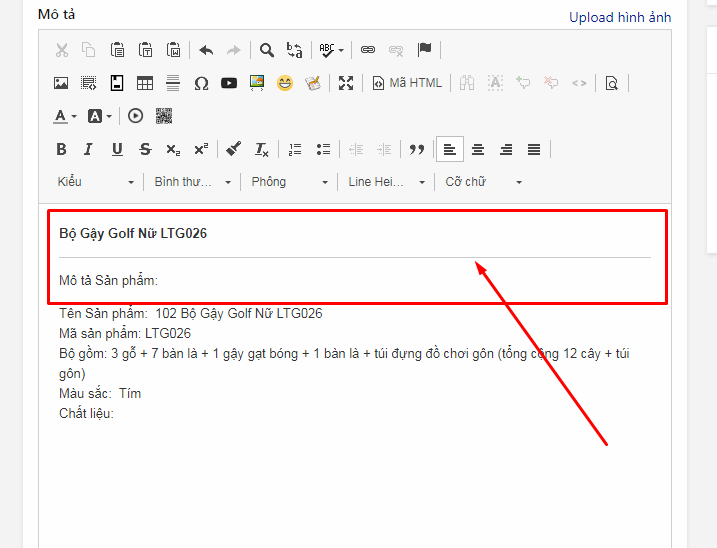Image resolution: width=717 pixels, height=548 pixels.
Task: Insert a link with the chain icon
Action: (x=367, y=50)
